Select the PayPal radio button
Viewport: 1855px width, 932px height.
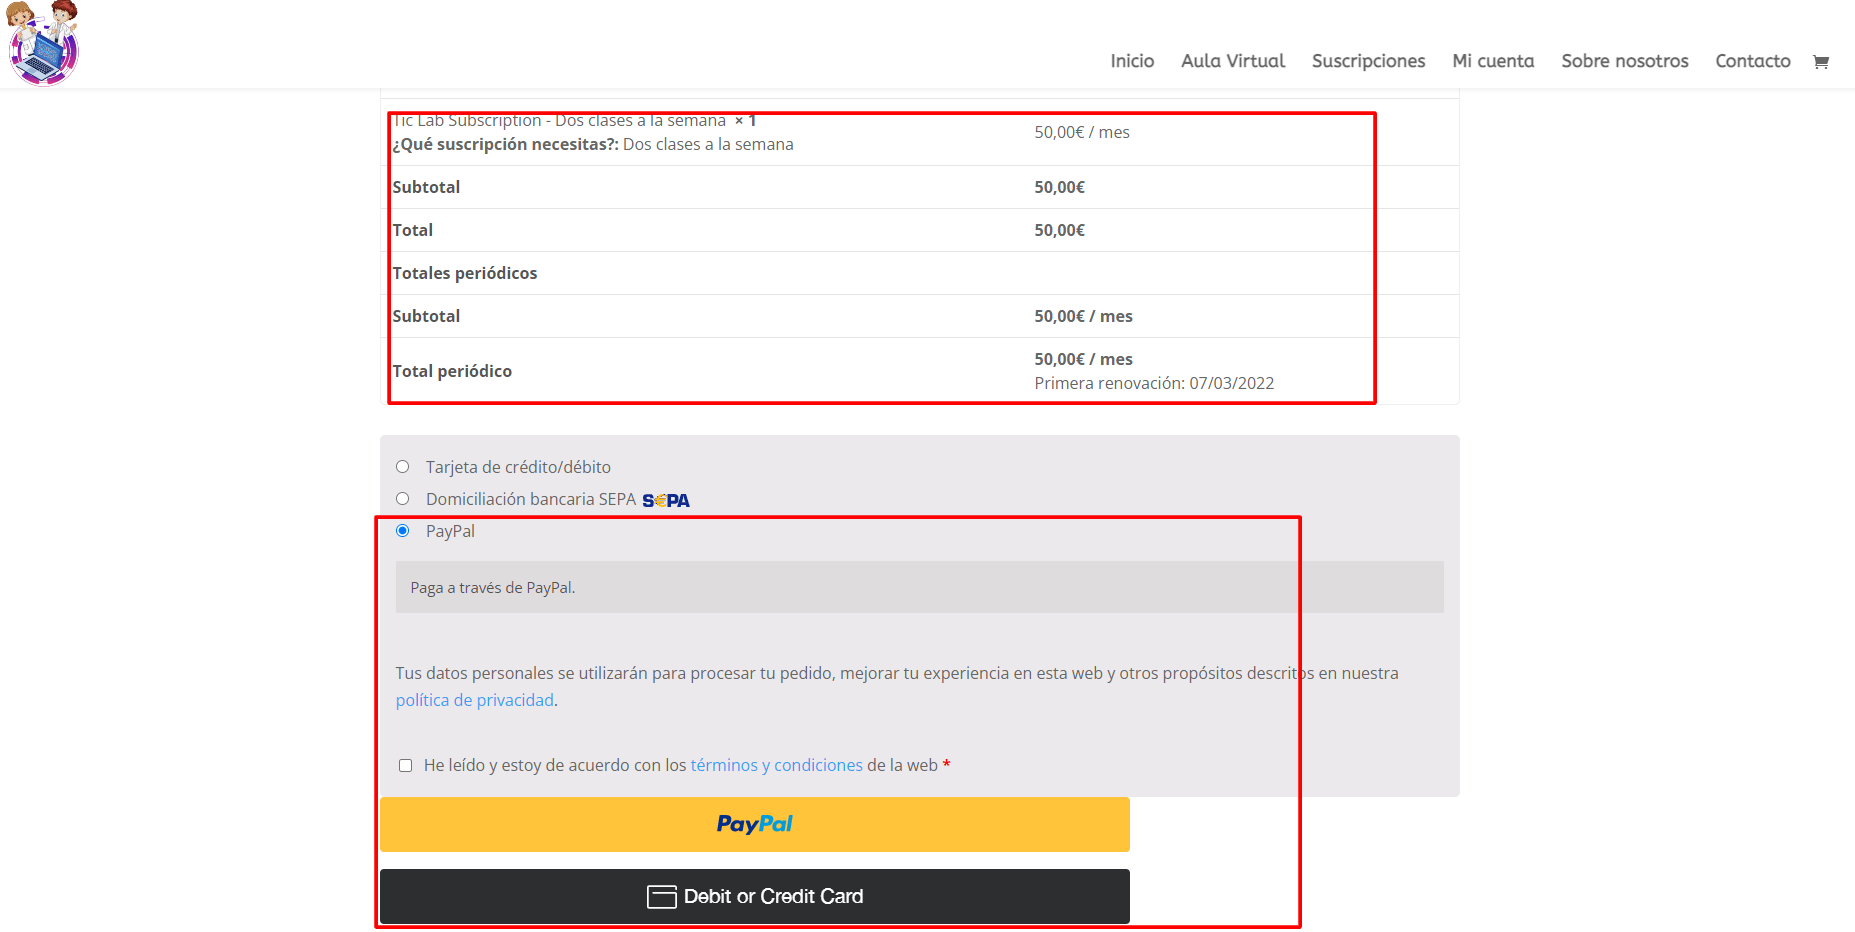(402, 531)
